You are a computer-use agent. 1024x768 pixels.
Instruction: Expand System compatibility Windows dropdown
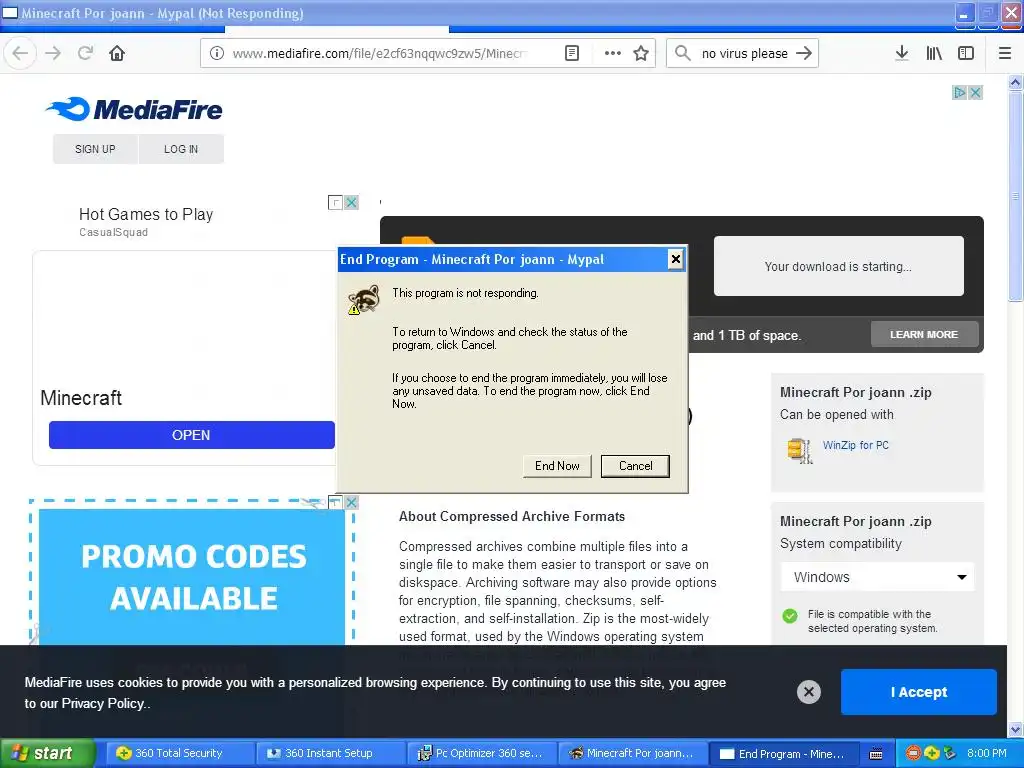[x=877, y=577]
